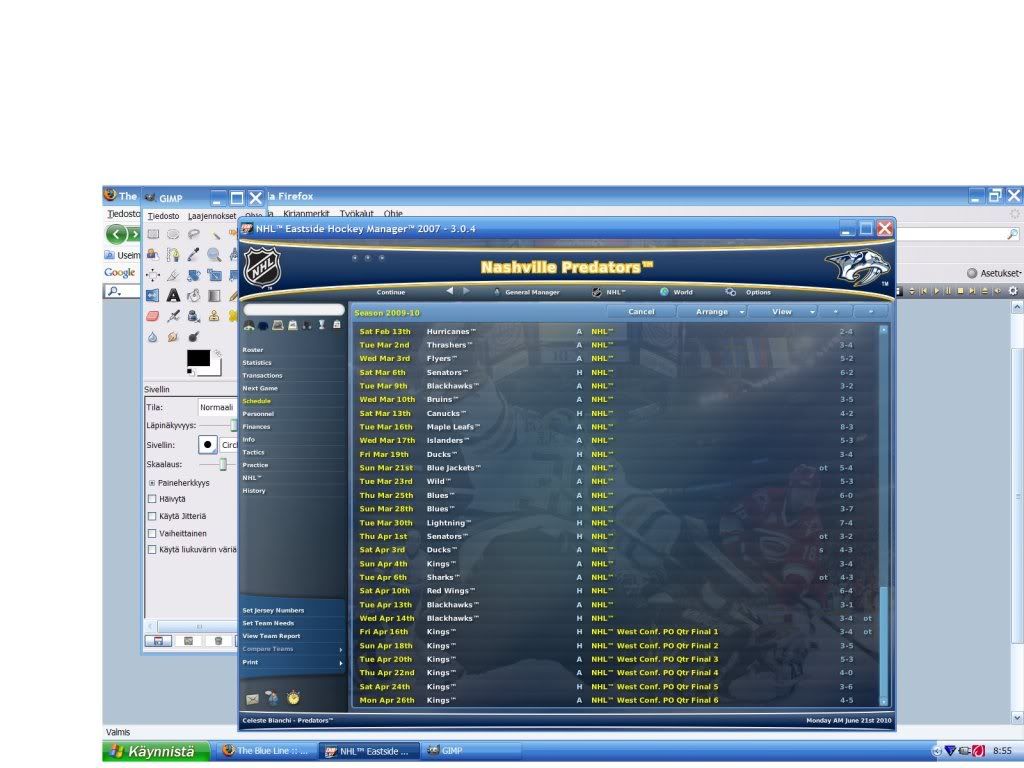Viewport: 1024px width, 768px height.
Task: Select GIMP rectangle select tool
Action: tap(153, 234)
